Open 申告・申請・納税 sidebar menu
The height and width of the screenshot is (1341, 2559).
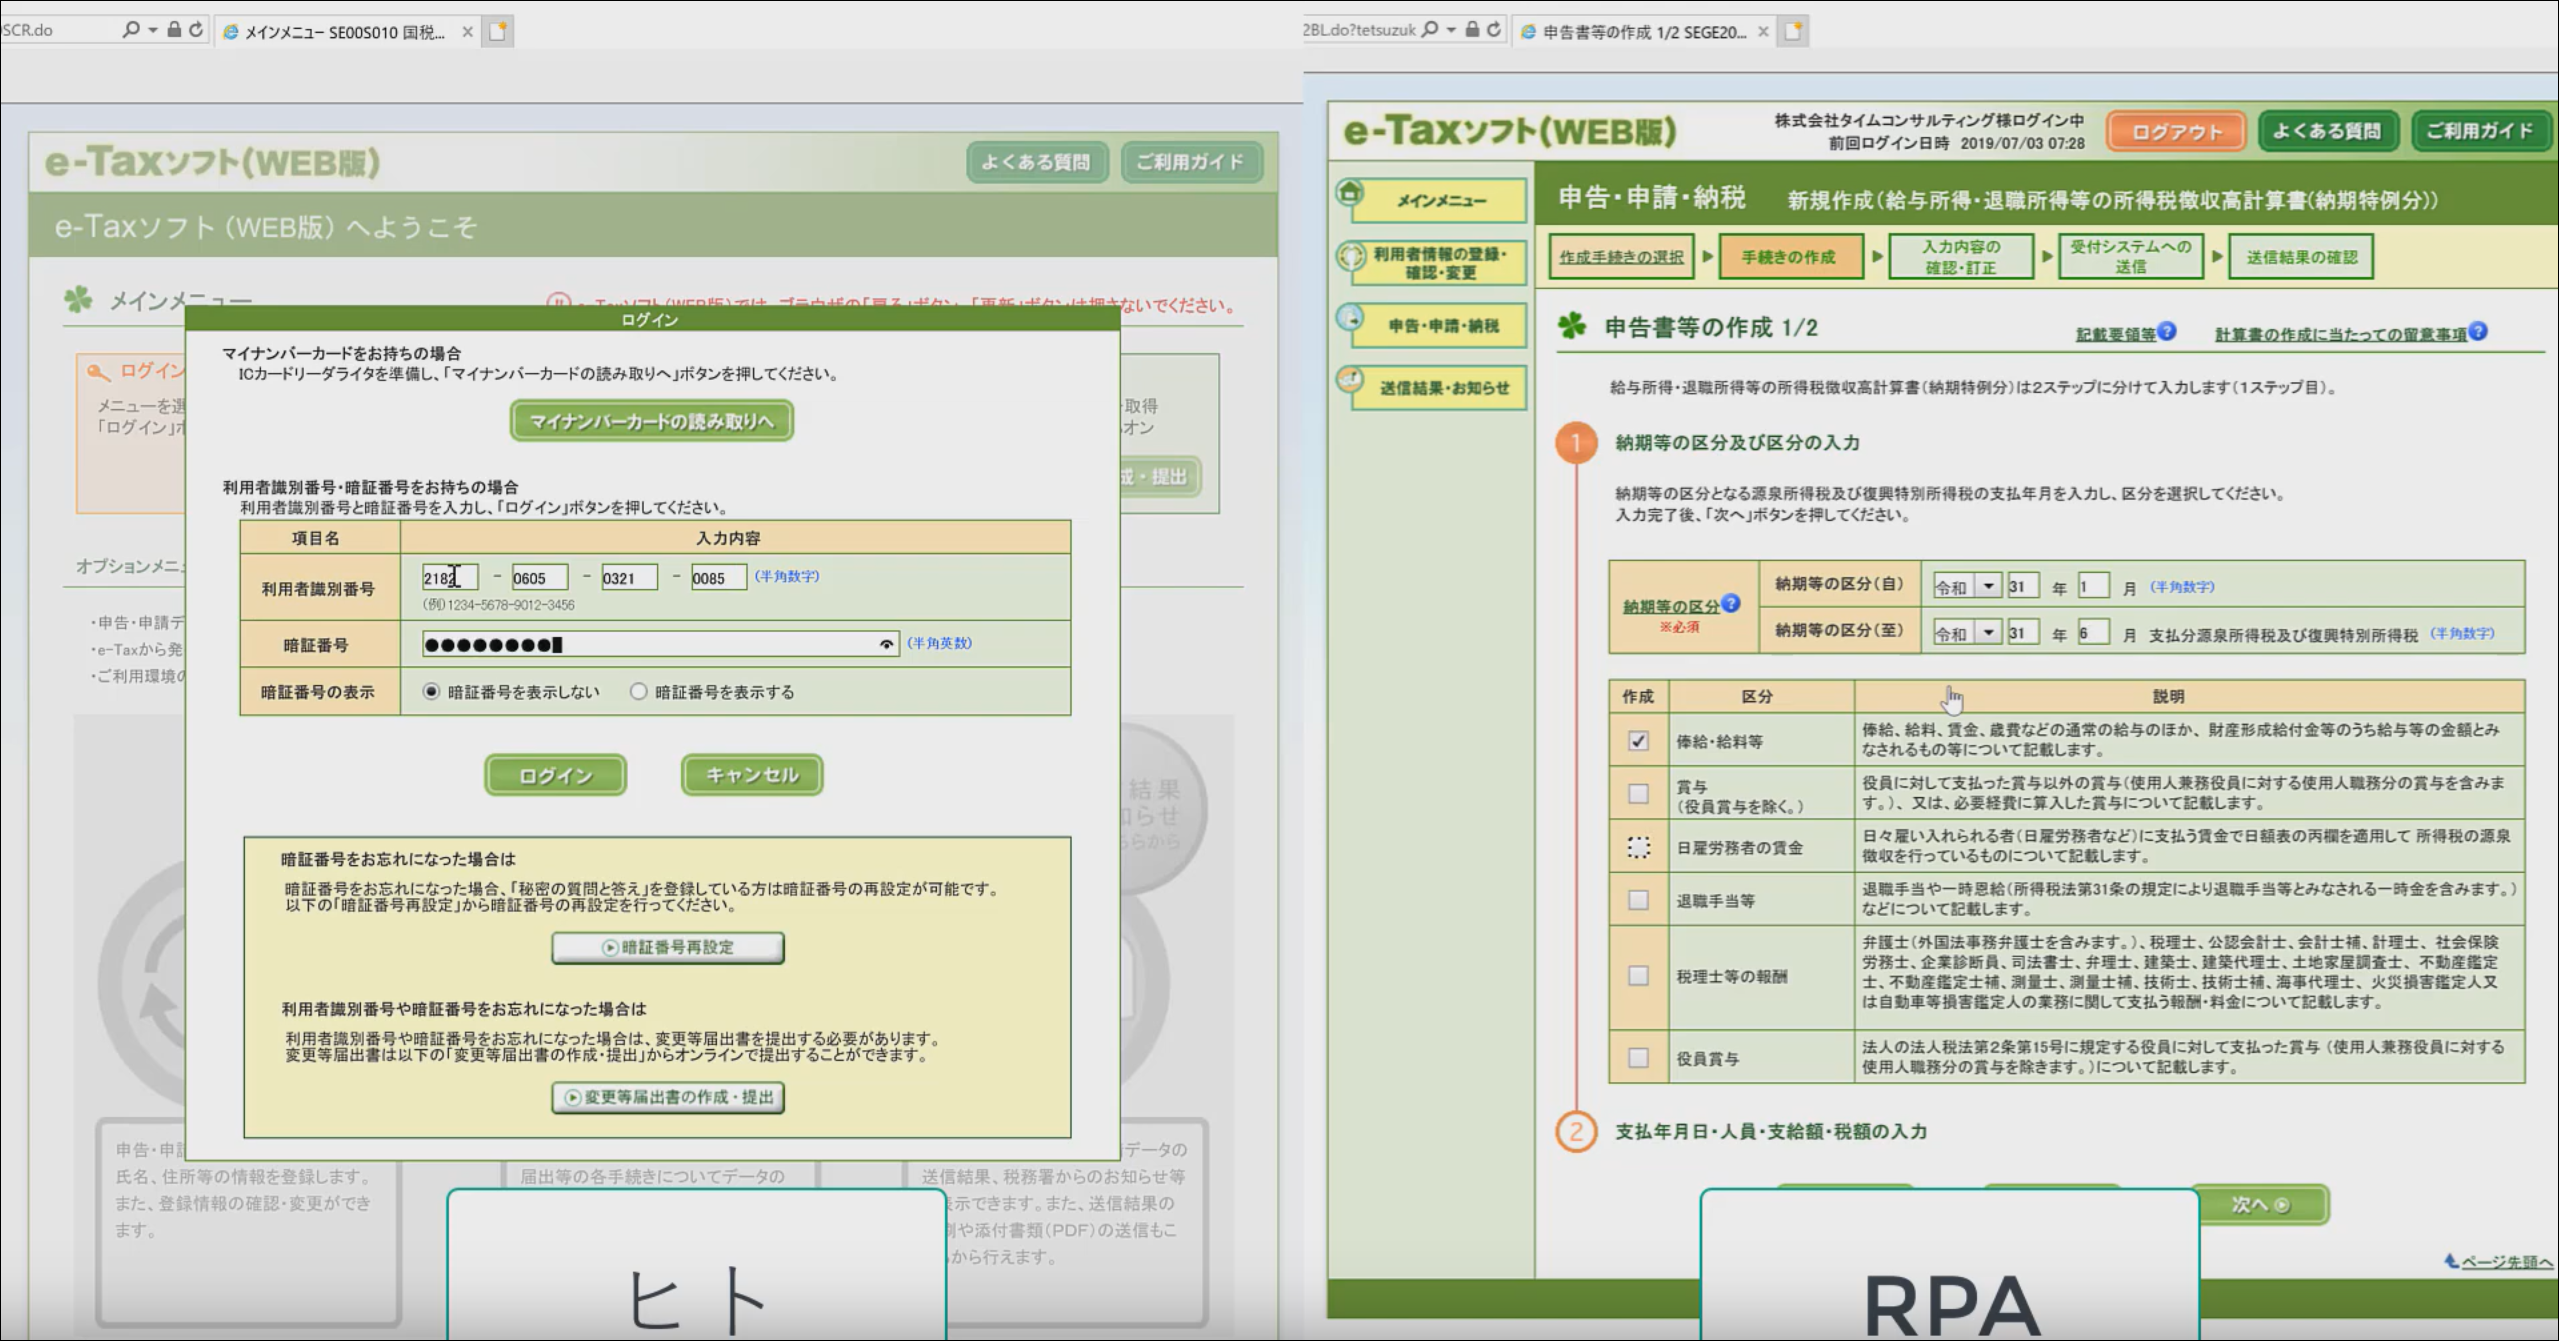pyautogui.click(x=1440, y=325)
